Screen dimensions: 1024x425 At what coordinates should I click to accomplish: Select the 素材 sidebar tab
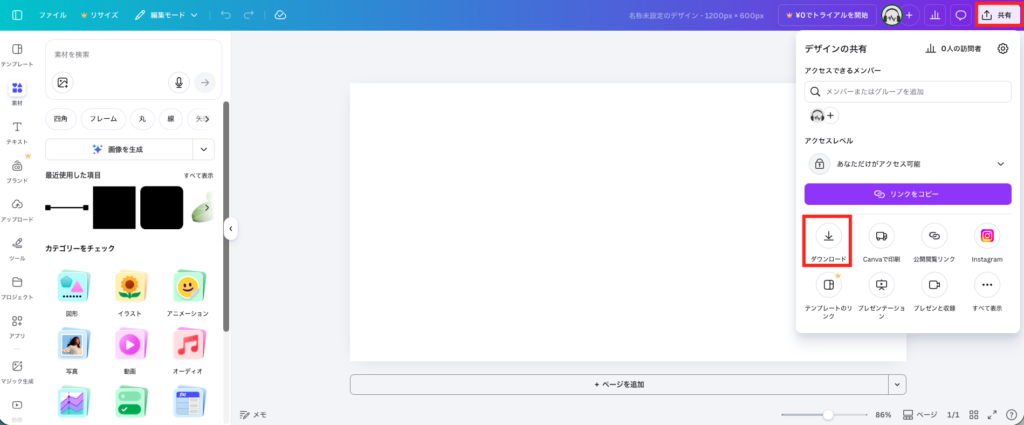click(17, 94)
